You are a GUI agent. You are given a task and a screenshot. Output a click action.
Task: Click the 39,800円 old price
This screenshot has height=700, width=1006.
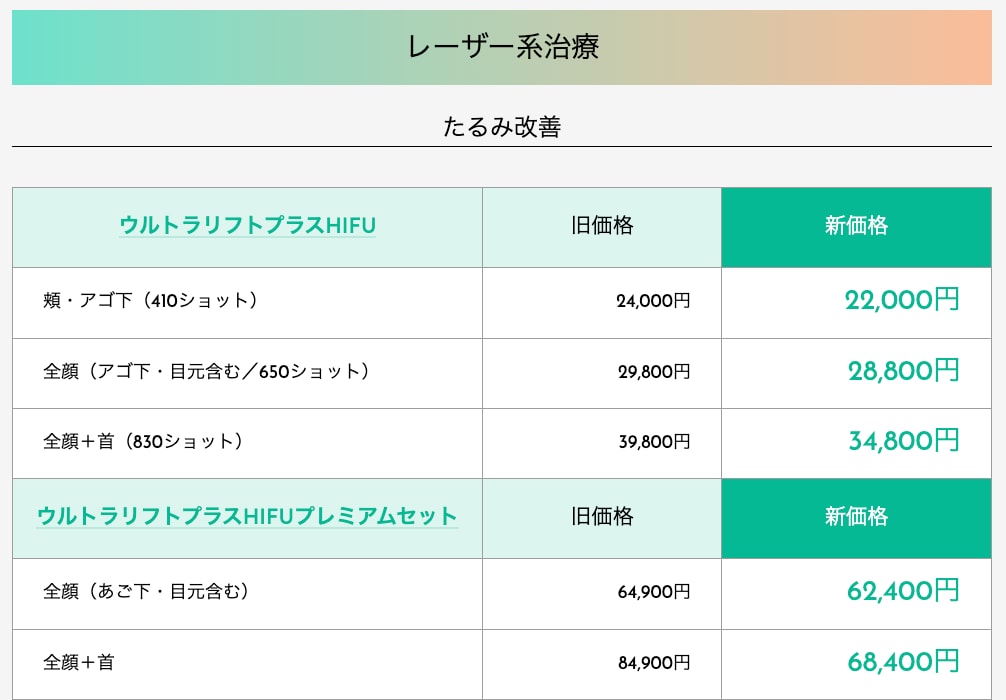click(x=654, y=442)
